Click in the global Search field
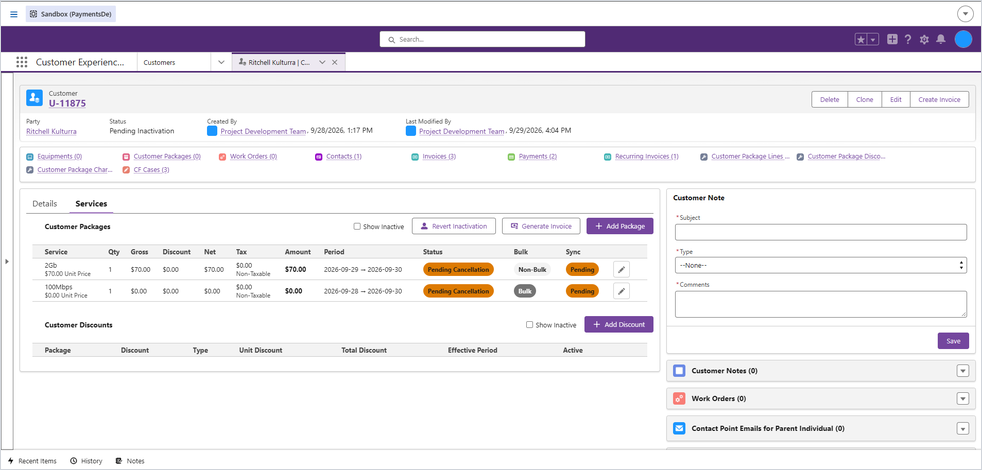This screenshot has width=982, height=470. (482, 39)
